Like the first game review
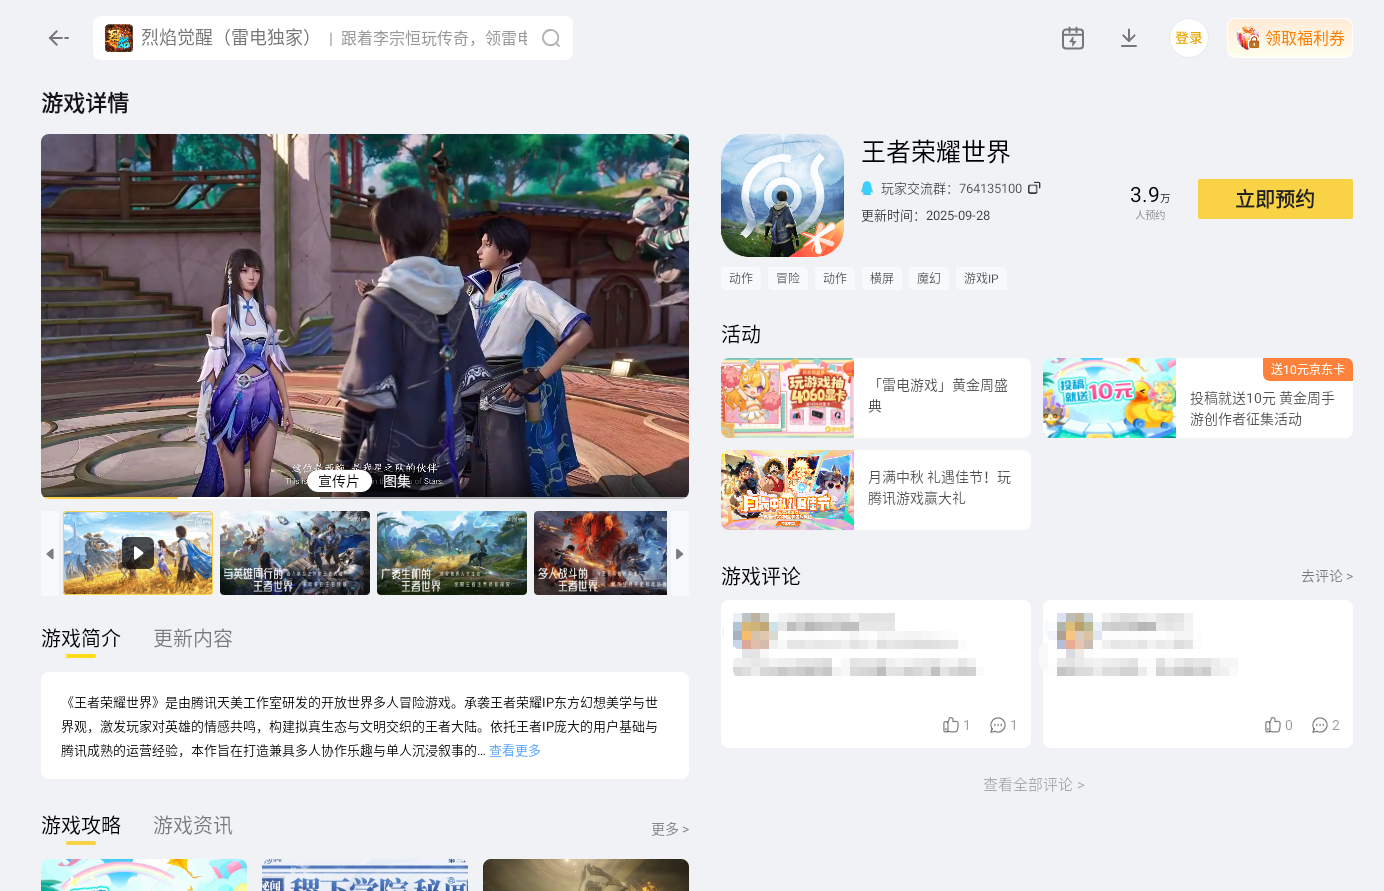 pyautogui.click(x=950, y=724)
